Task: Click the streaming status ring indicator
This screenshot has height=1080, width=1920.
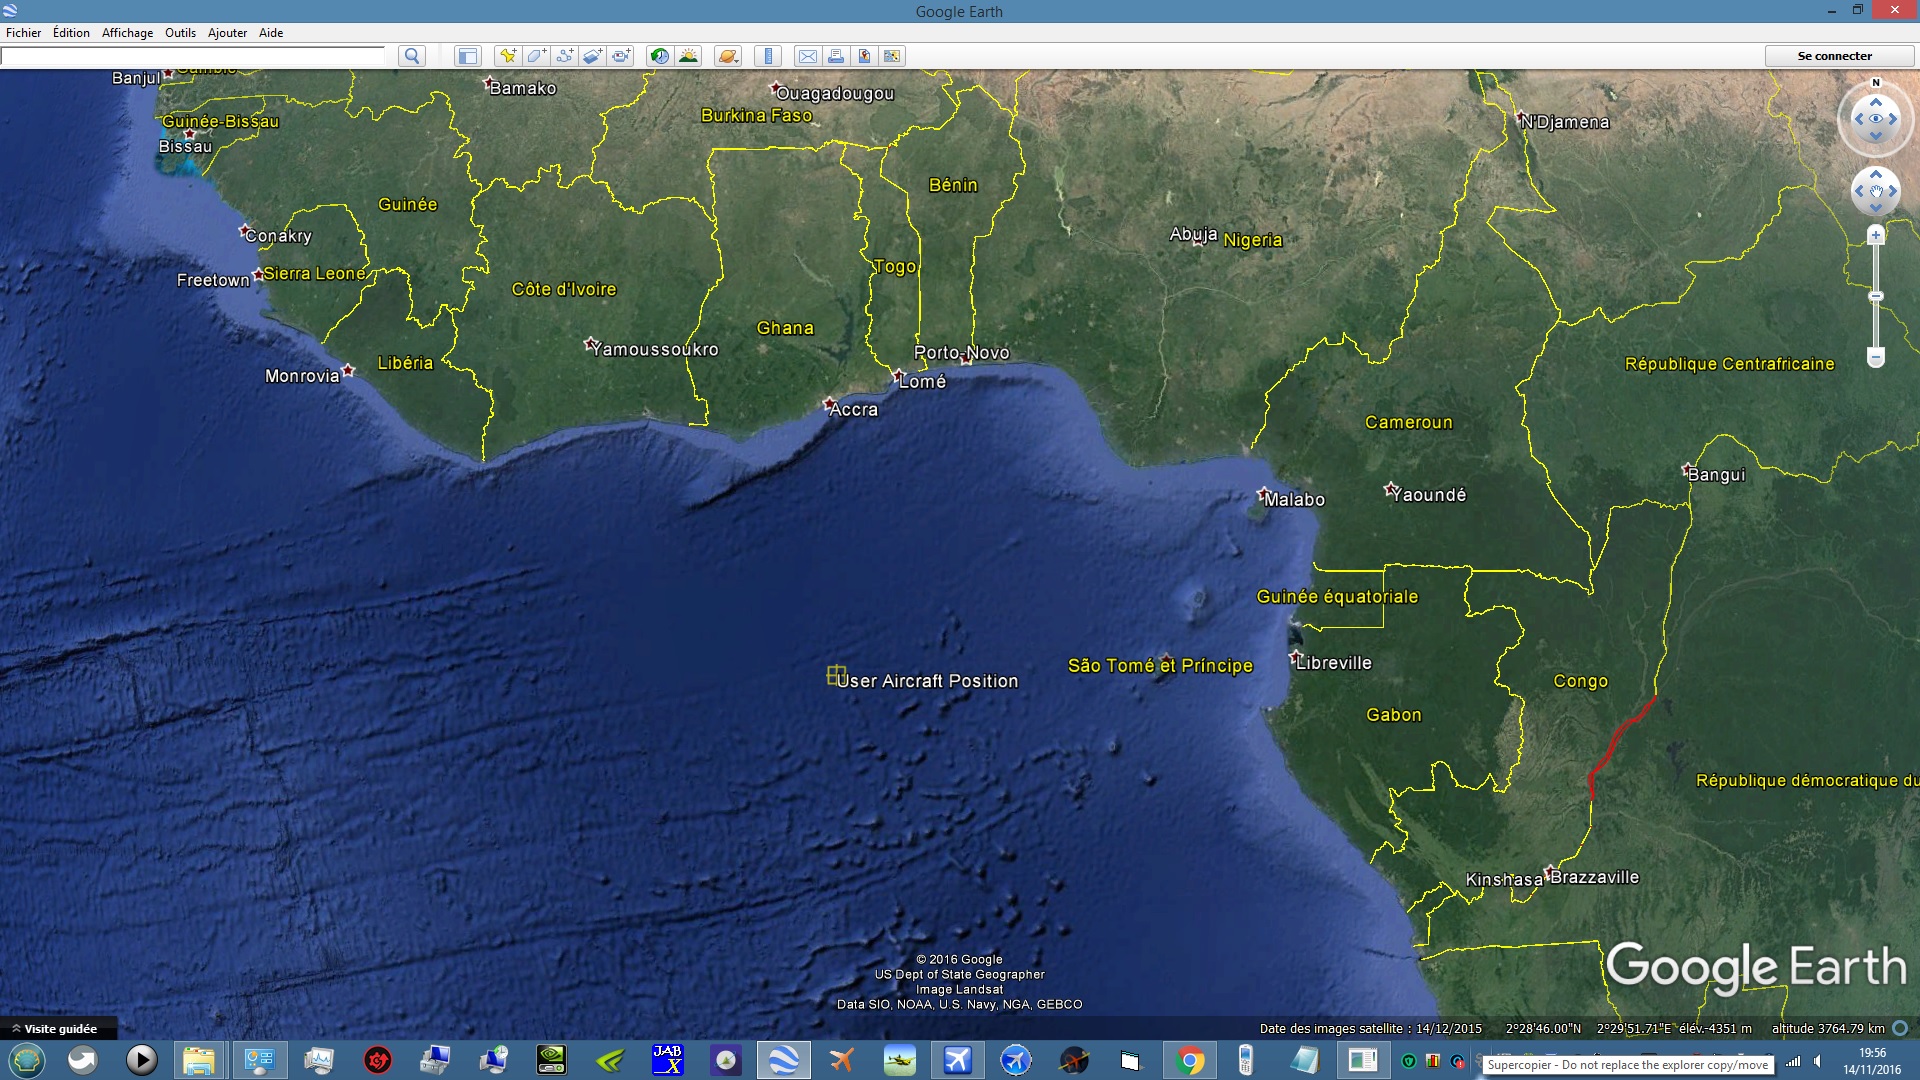Action: [x=1900, y=1028]
